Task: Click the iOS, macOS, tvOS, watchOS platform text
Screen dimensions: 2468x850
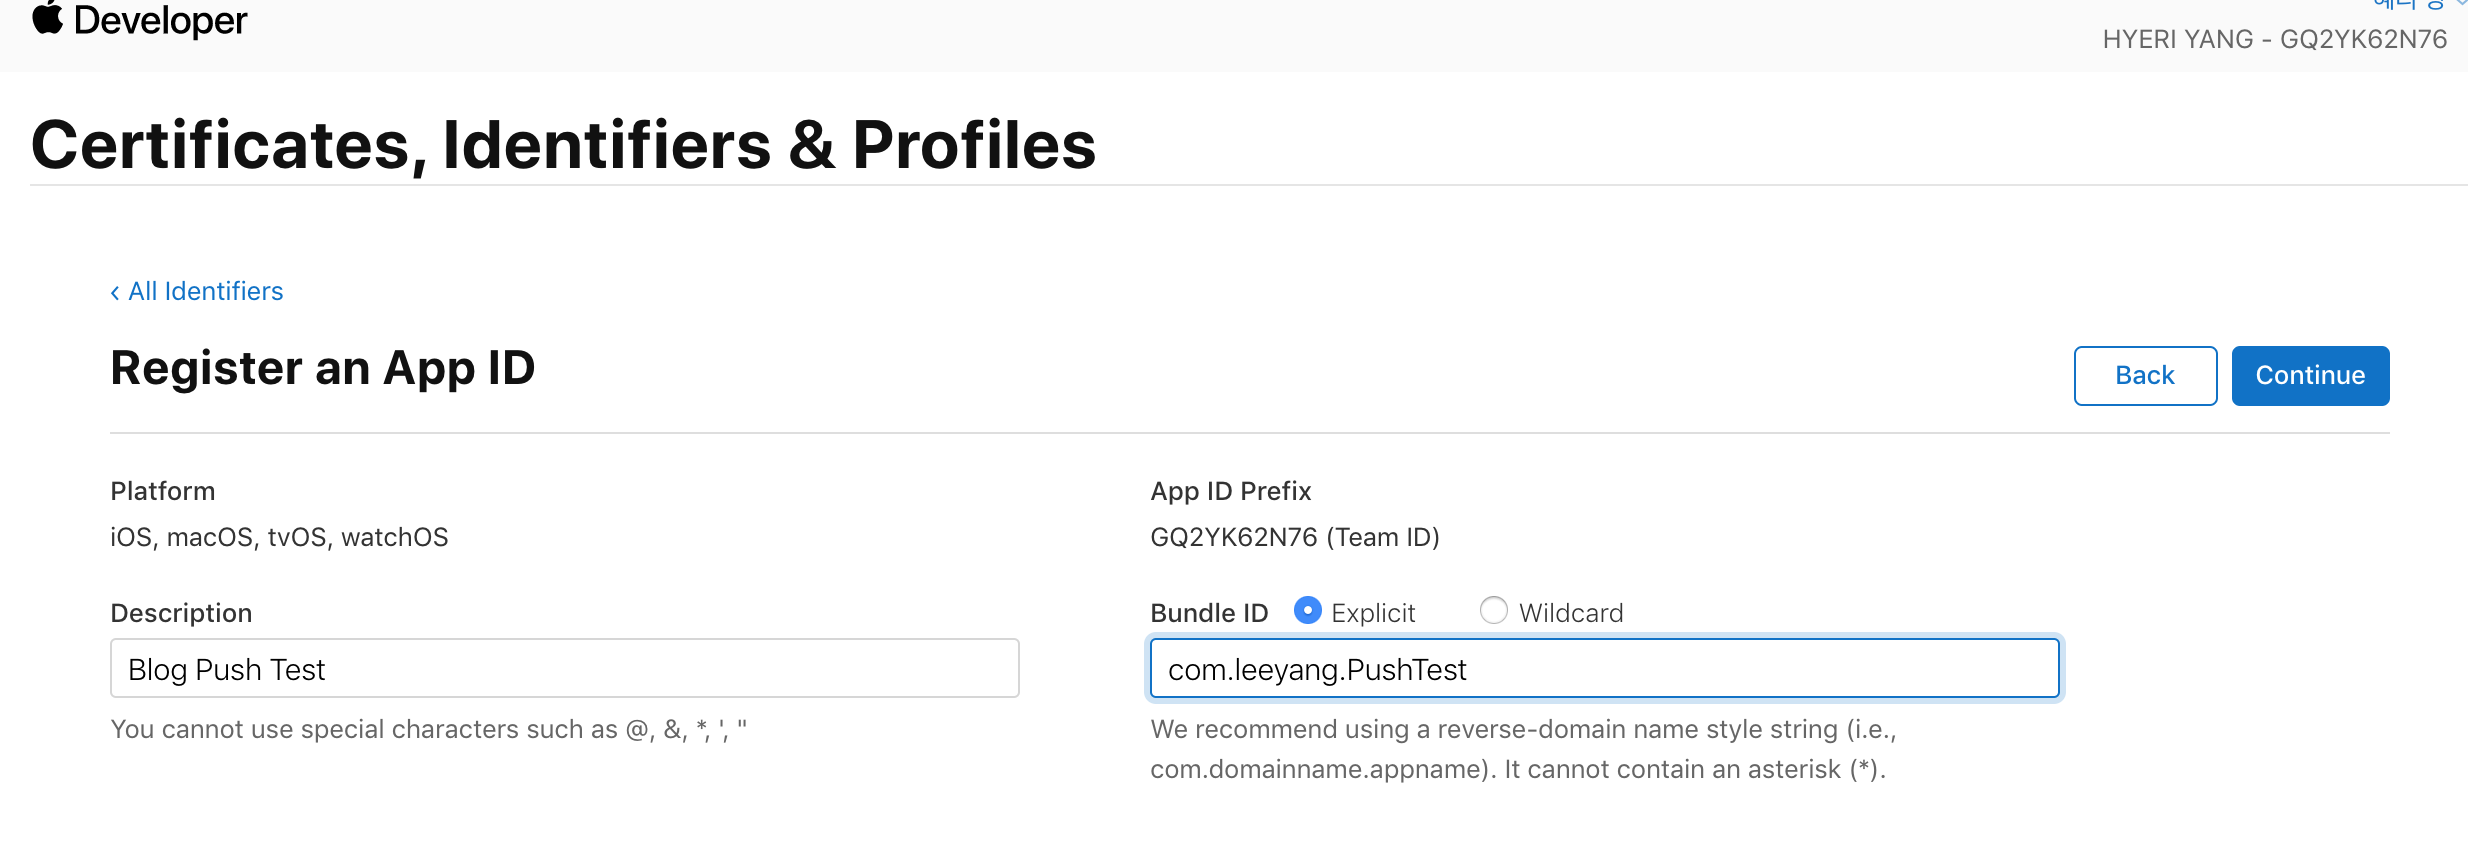Action: point(279,537)
